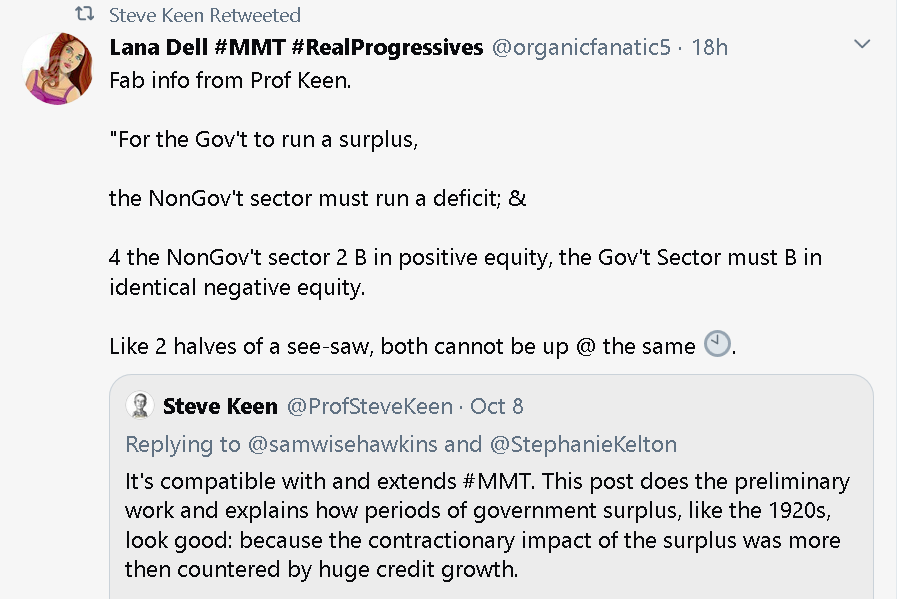Click the @organicfanatic5 handle
This screenshot has height=599, width=908.
point(581,48)
